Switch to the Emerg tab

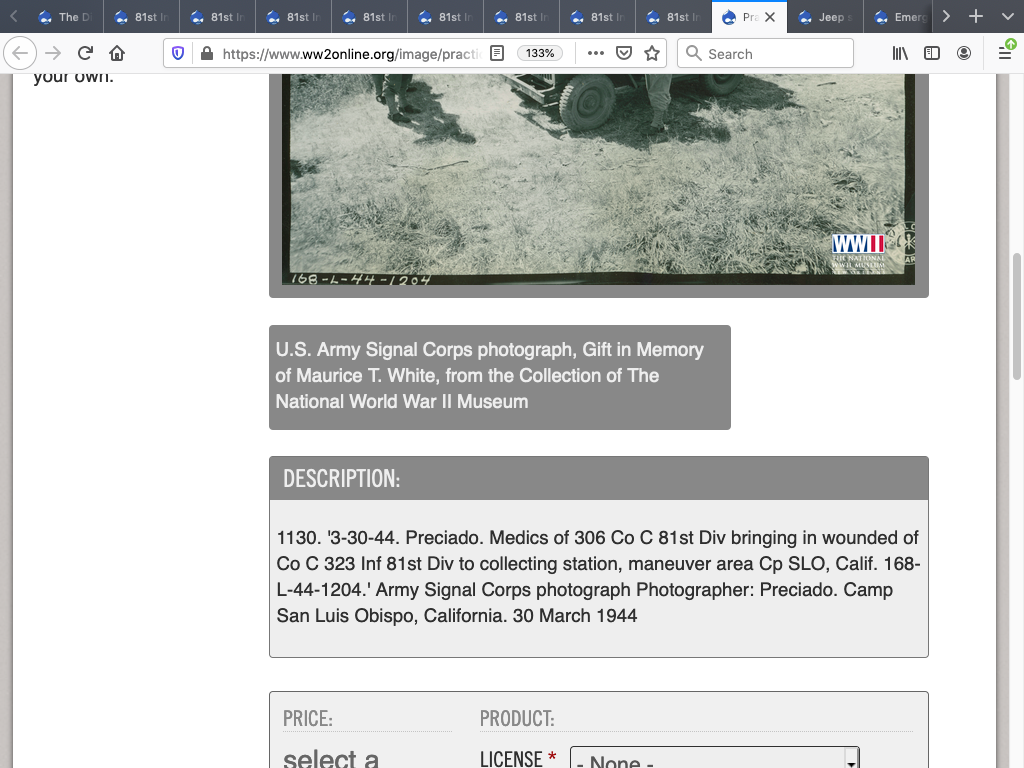tap(900, 17)
